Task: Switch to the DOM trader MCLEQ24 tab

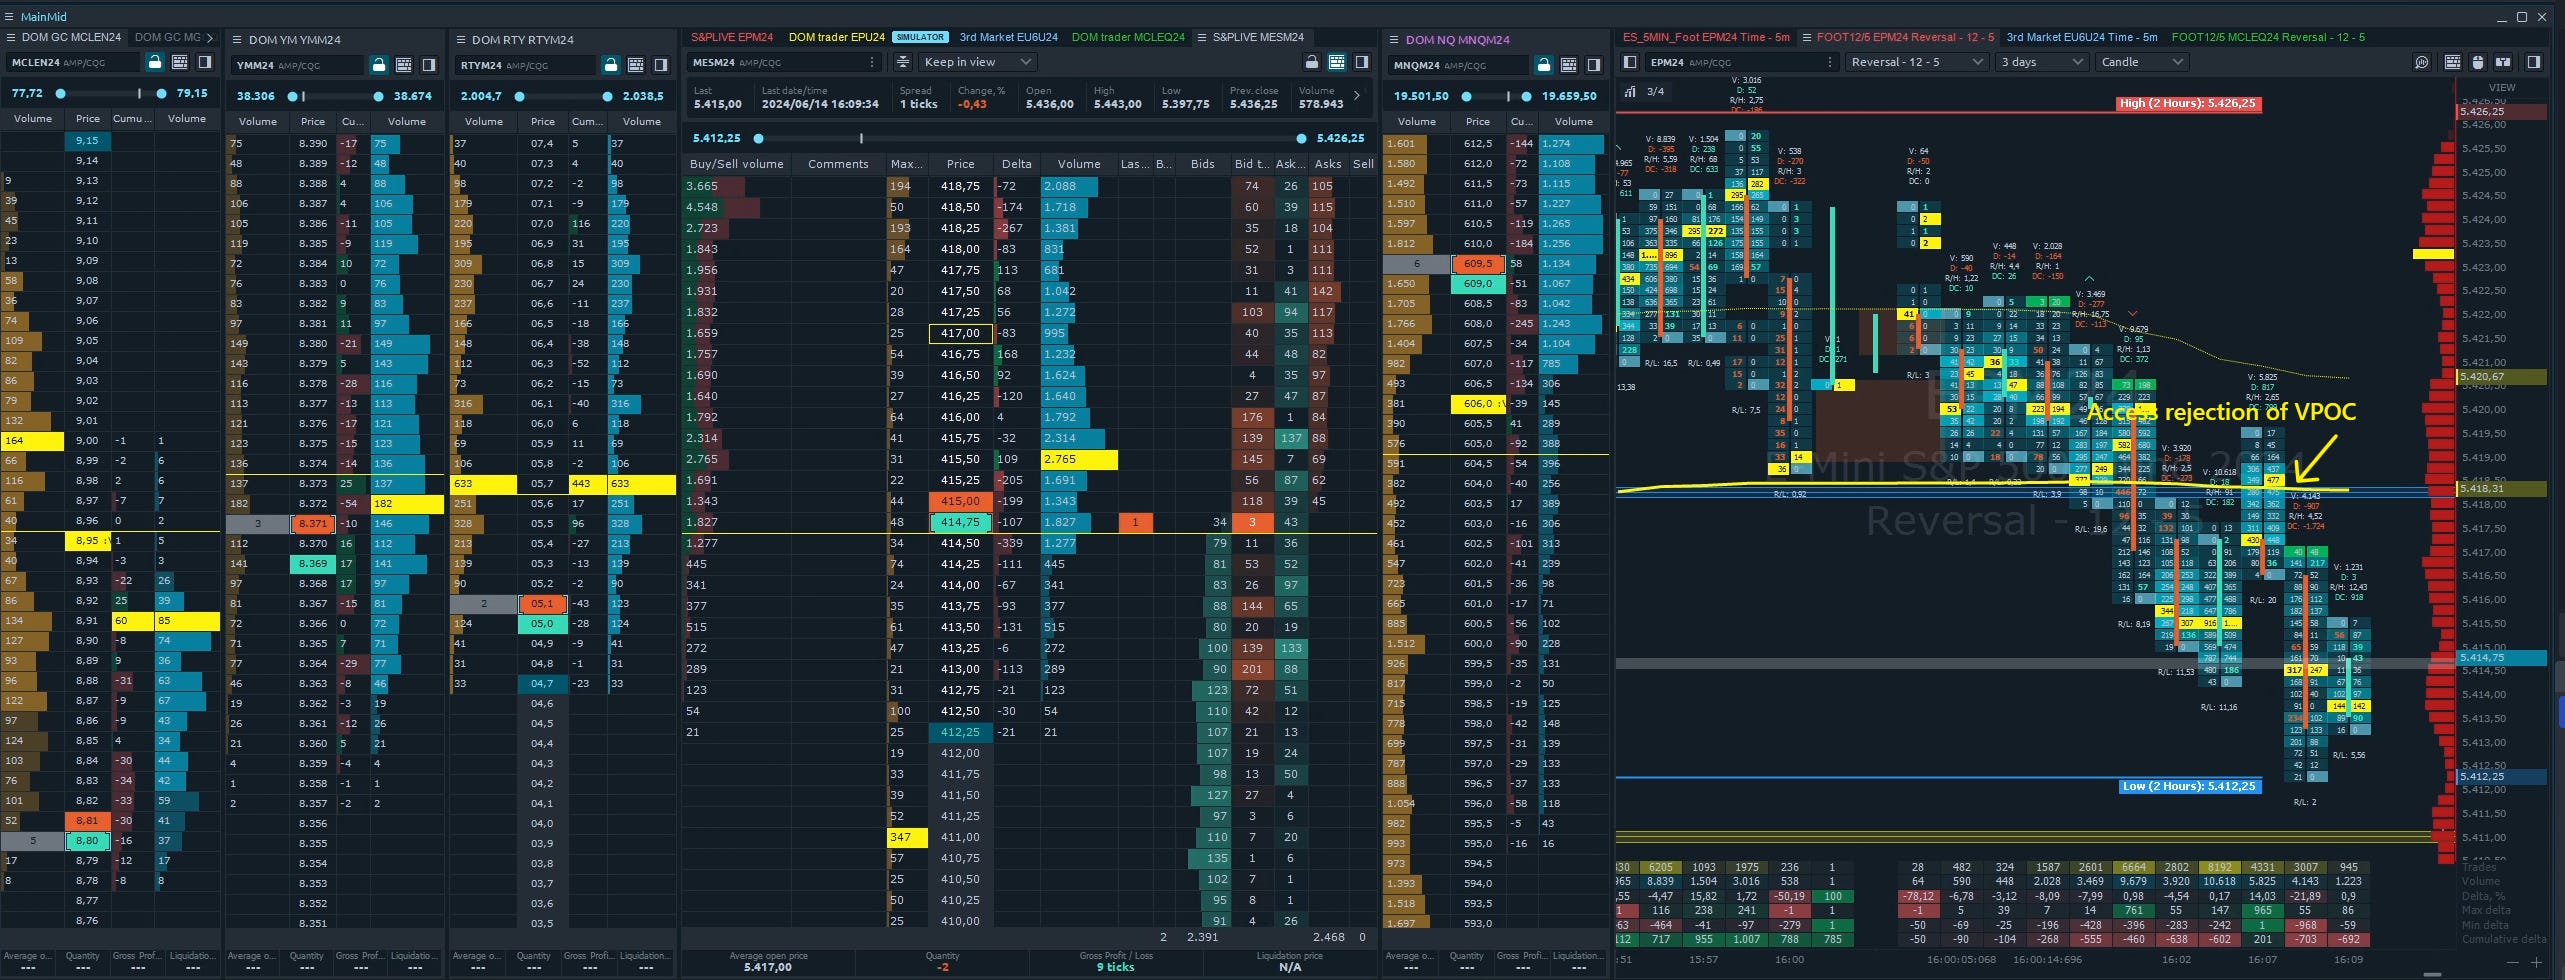Action: (x=1128, y=37)
